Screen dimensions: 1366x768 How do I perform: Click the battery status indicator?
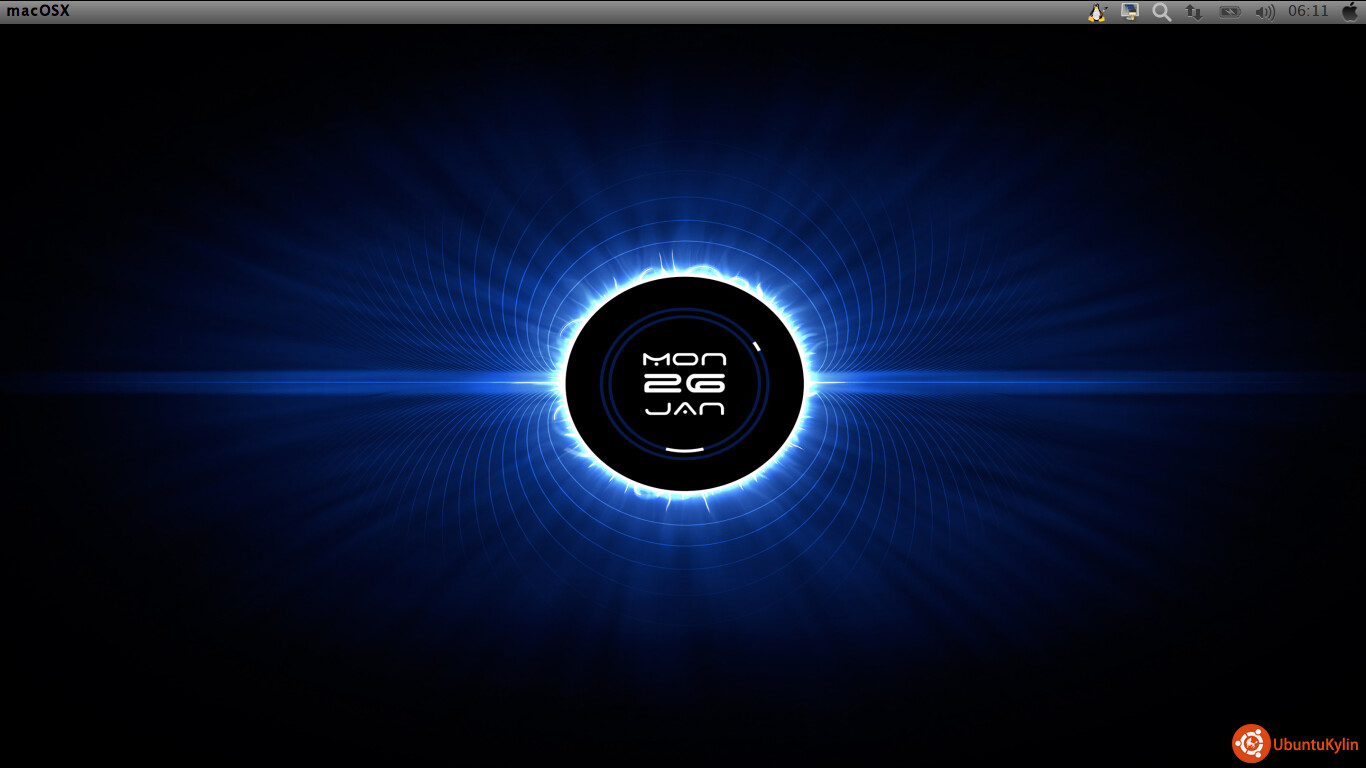coord(1229,12)
